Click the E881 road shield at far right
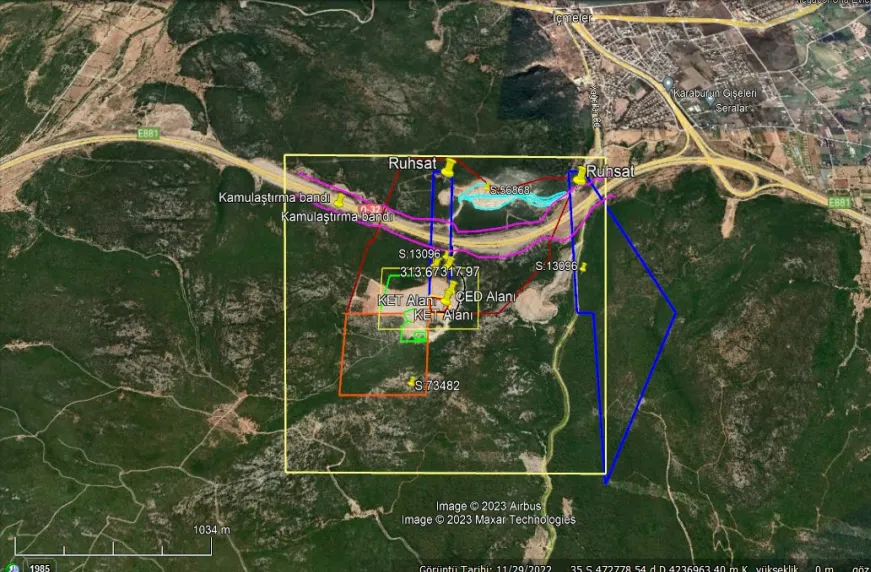 click(x=838, y=201)
